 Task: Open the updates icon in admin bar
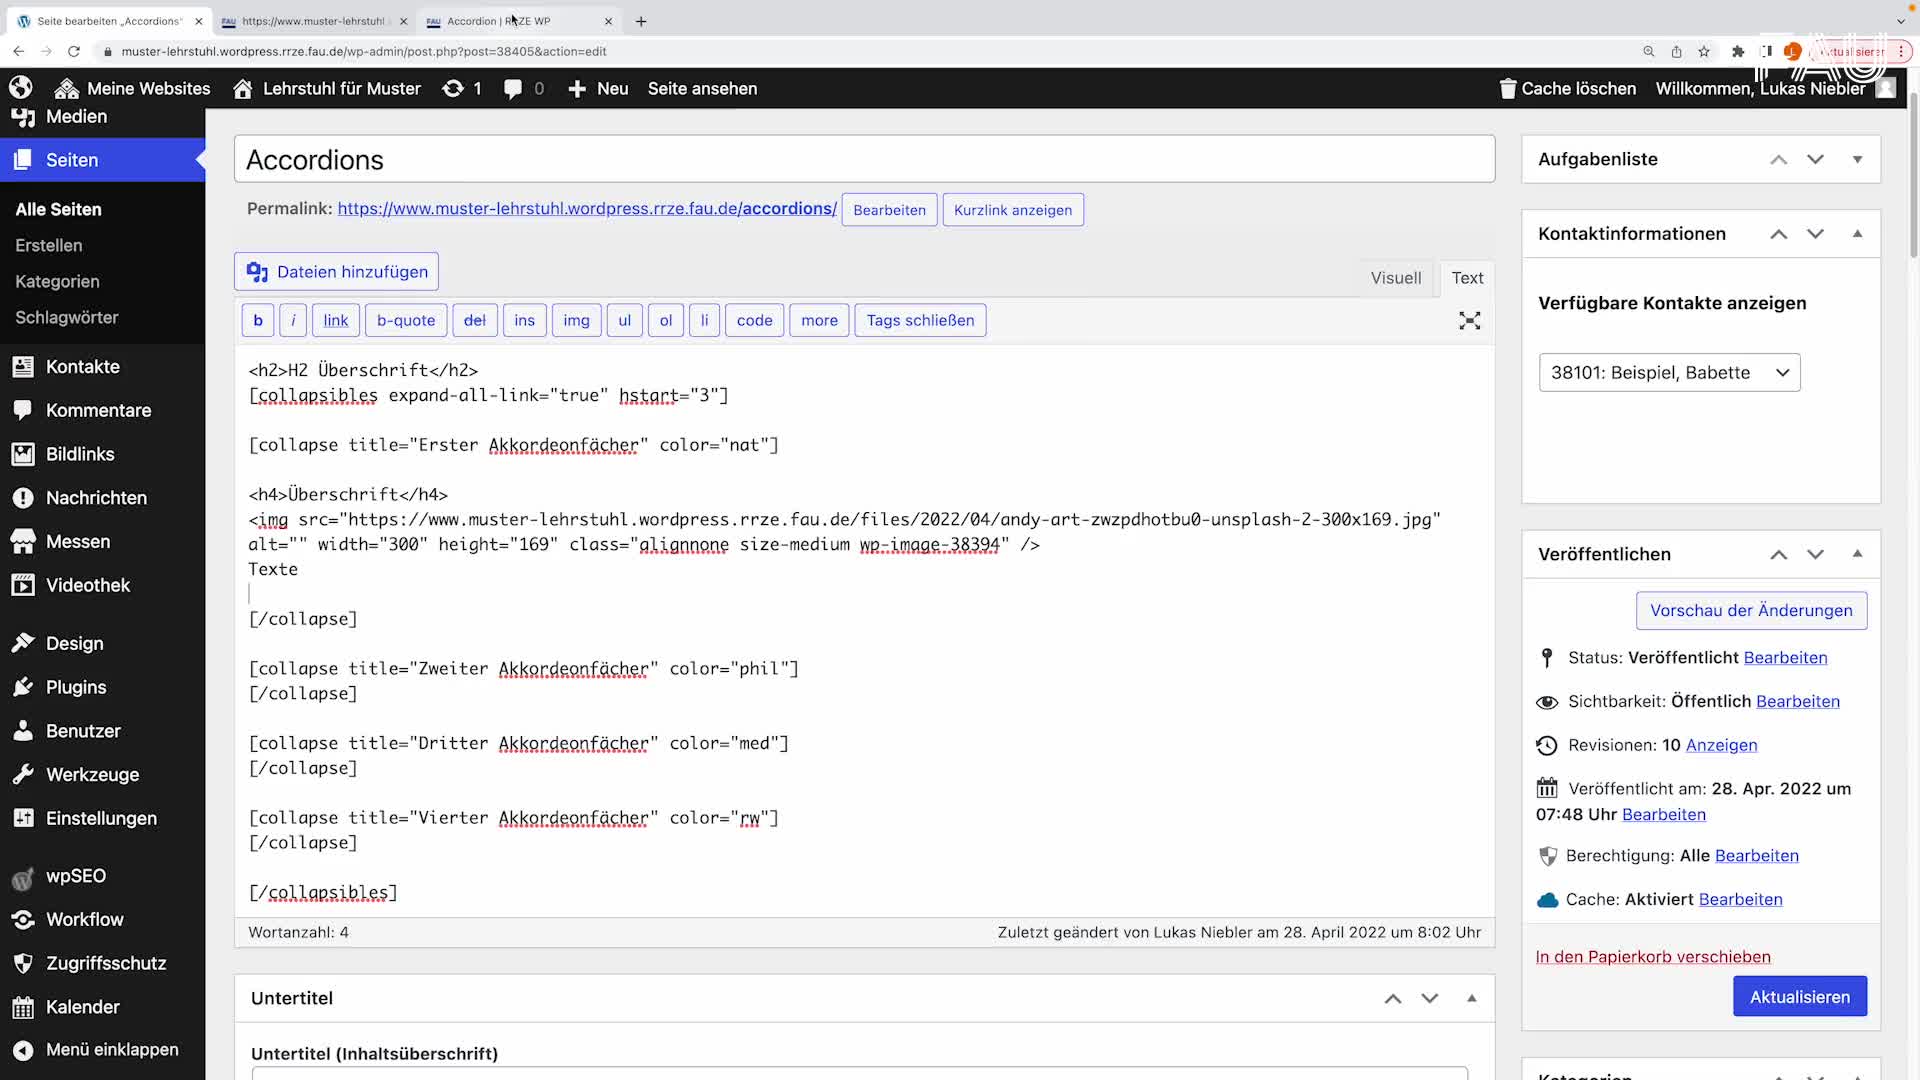453,88
